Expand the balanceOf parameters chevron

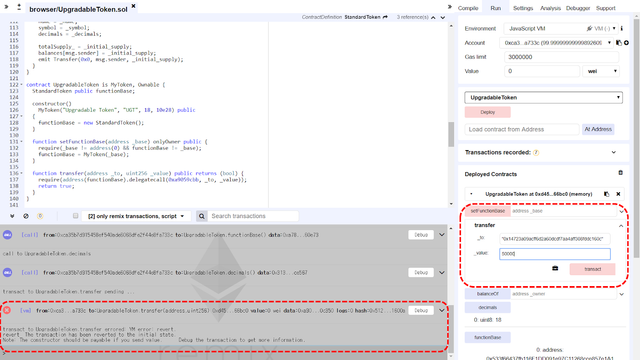622,294
